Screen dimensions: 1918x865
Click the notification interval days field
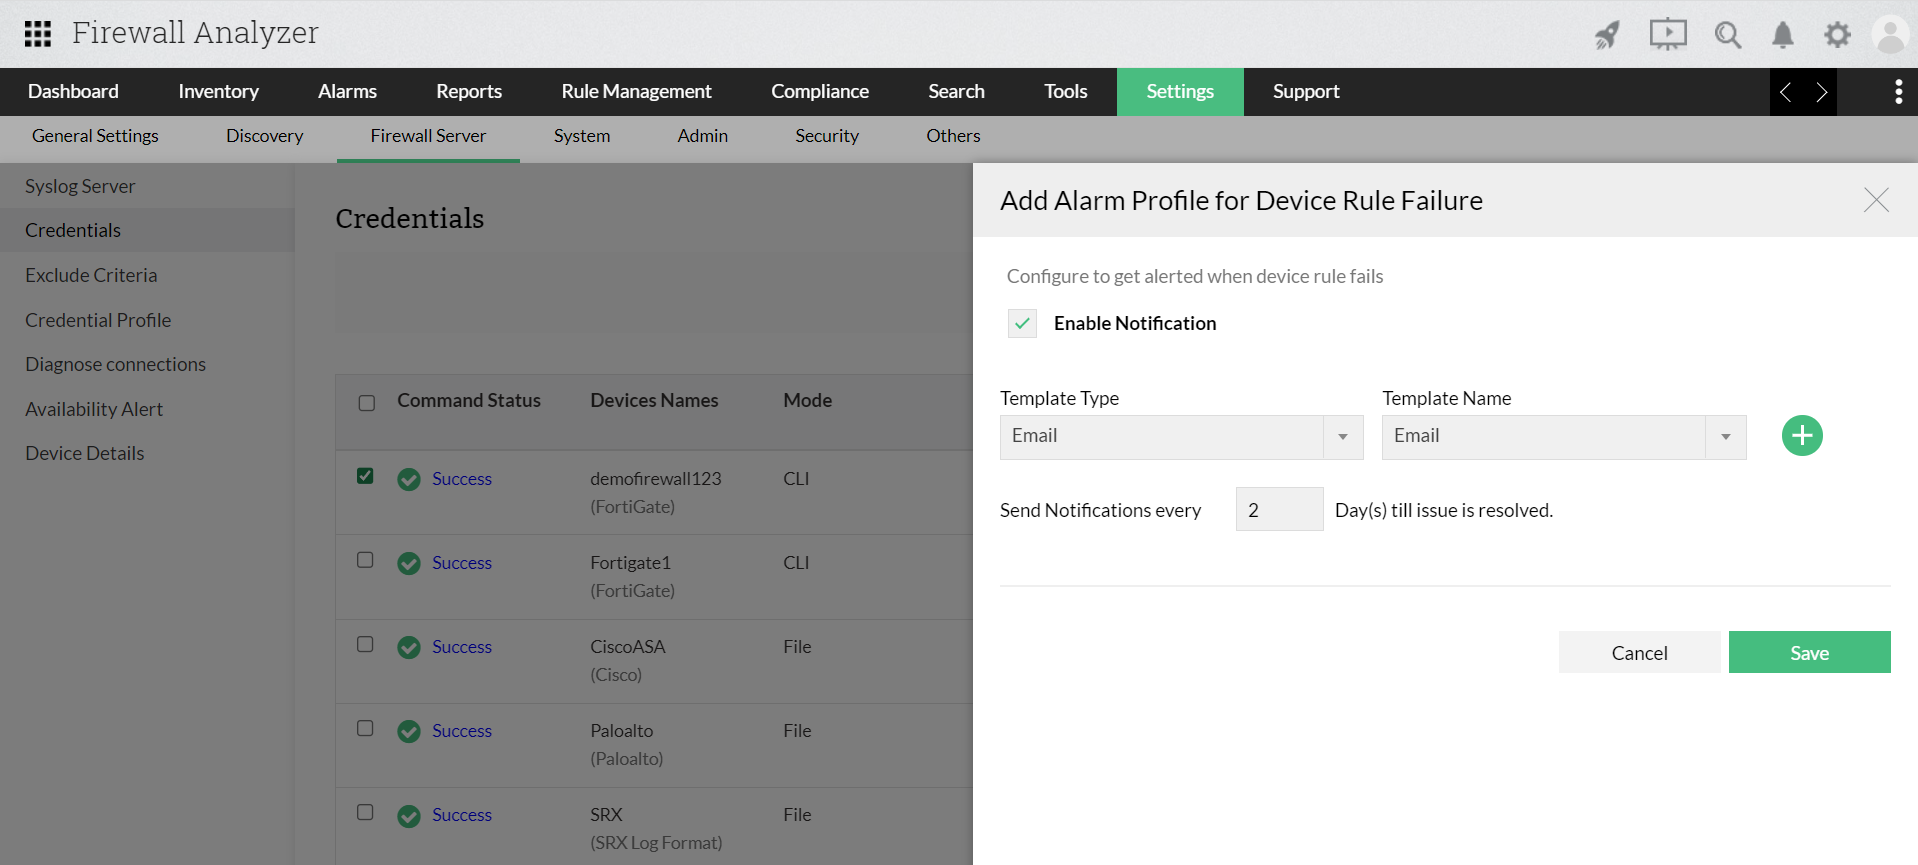click(1278, 510)
